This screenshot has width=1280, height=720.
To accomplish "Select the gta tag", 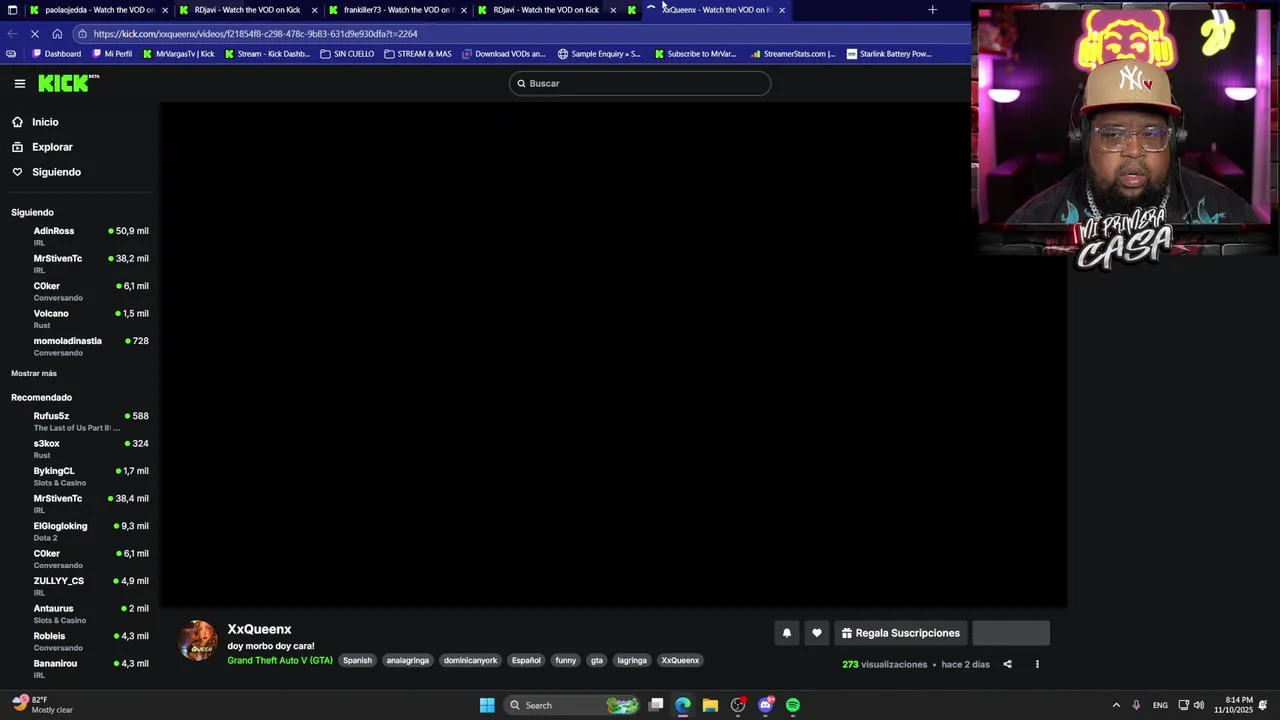I will pos(597,660).
